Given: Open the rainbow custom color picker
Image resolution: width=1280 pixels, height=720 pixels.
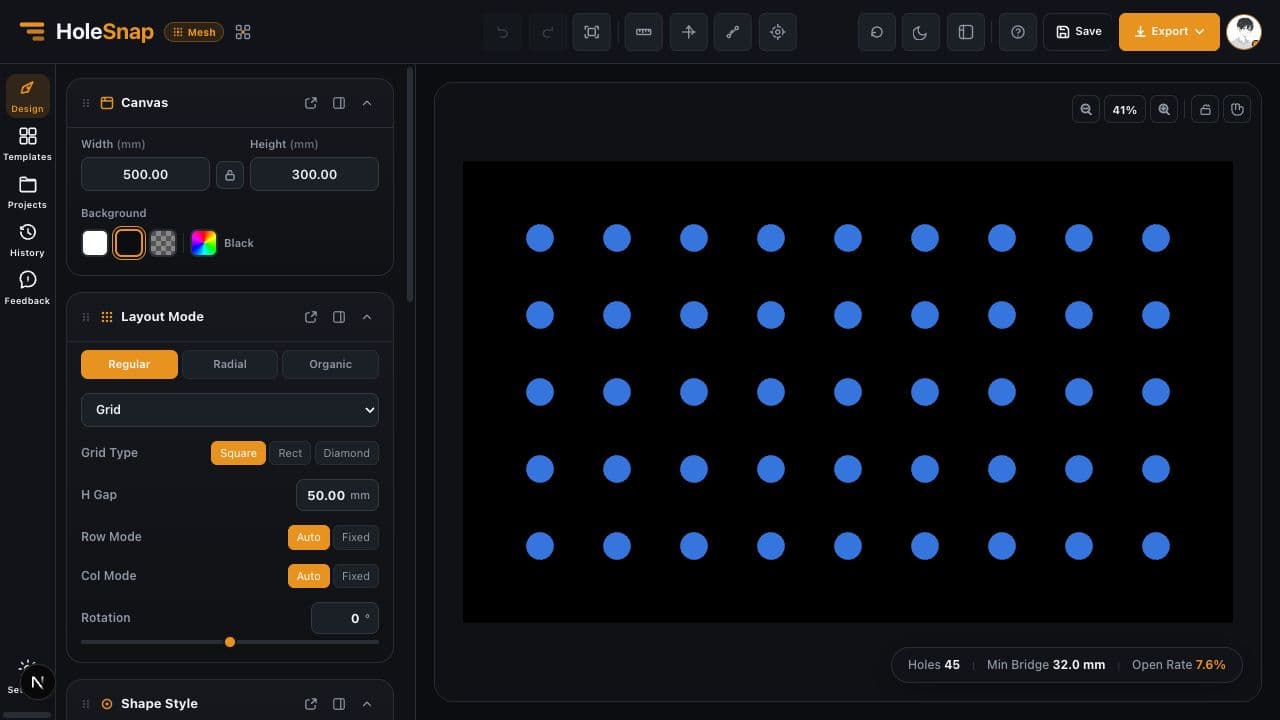Looking at the screenshot, I should pos(204,243).
